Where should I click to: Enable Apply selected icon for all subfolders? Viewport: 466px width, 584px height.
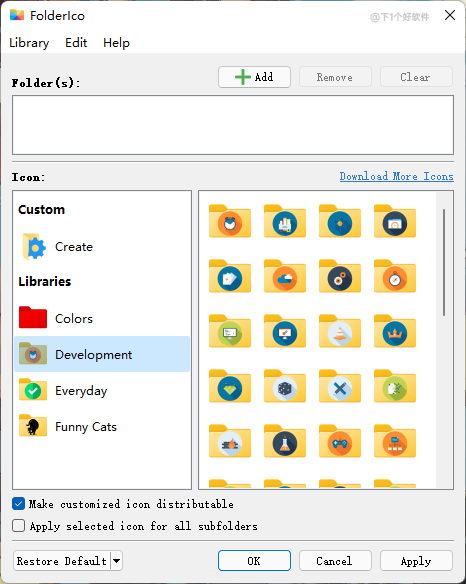click(19, 526)
